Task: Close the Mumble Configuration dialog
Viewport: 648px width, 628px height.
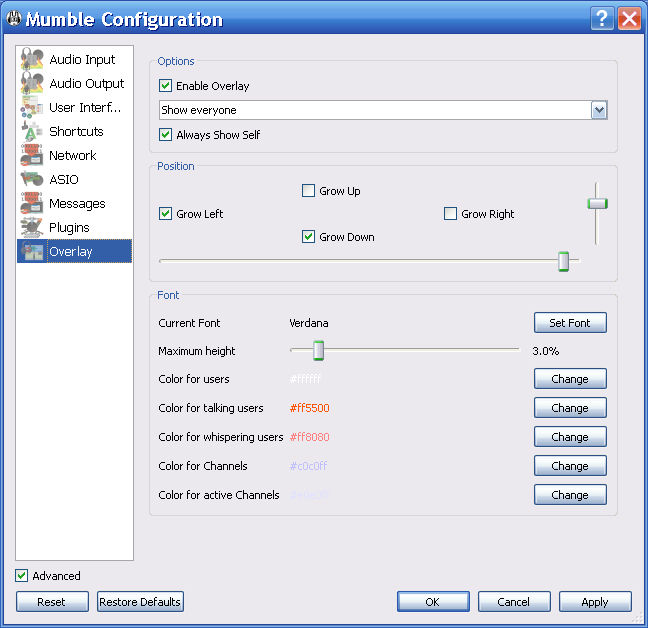Action: [x=629, y=19]
